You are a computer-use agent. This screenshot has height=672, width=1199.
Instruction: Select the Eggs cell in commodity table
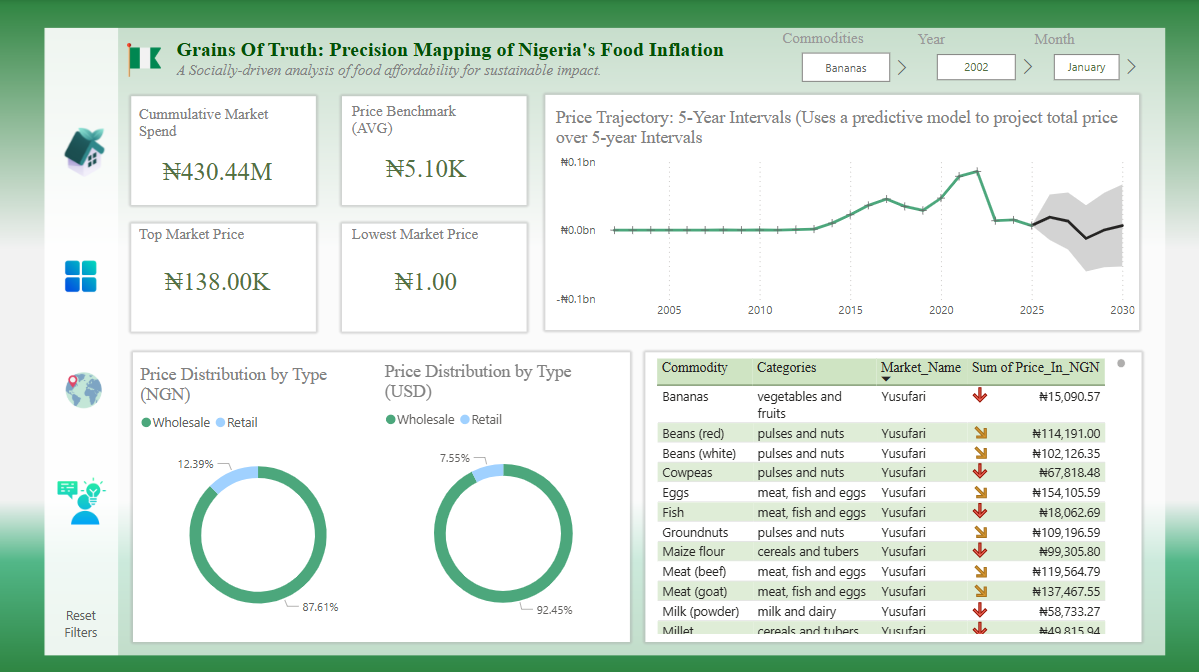point(675,493)
